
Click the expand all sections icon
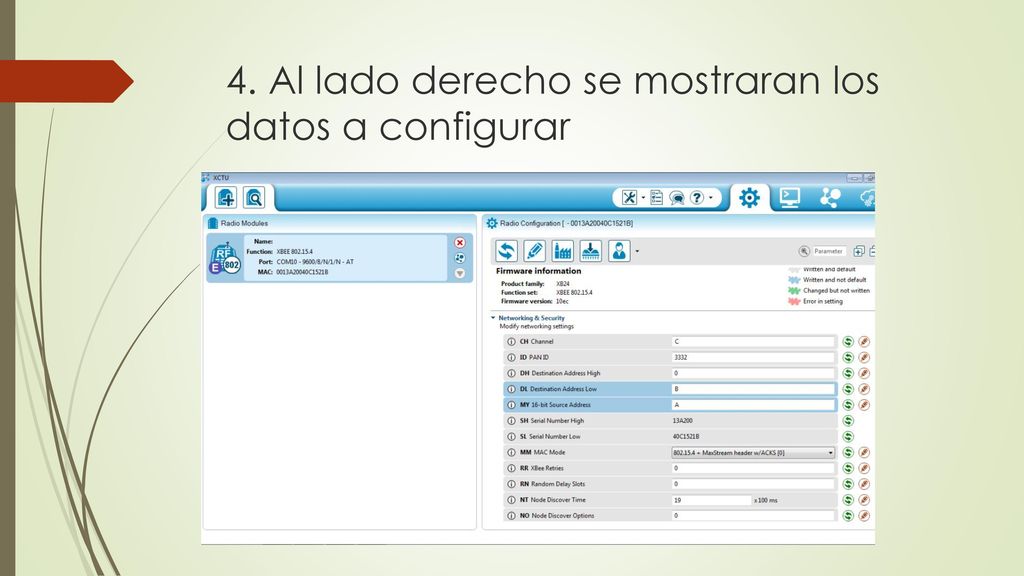pyautogui.click(x=859, y=251)
